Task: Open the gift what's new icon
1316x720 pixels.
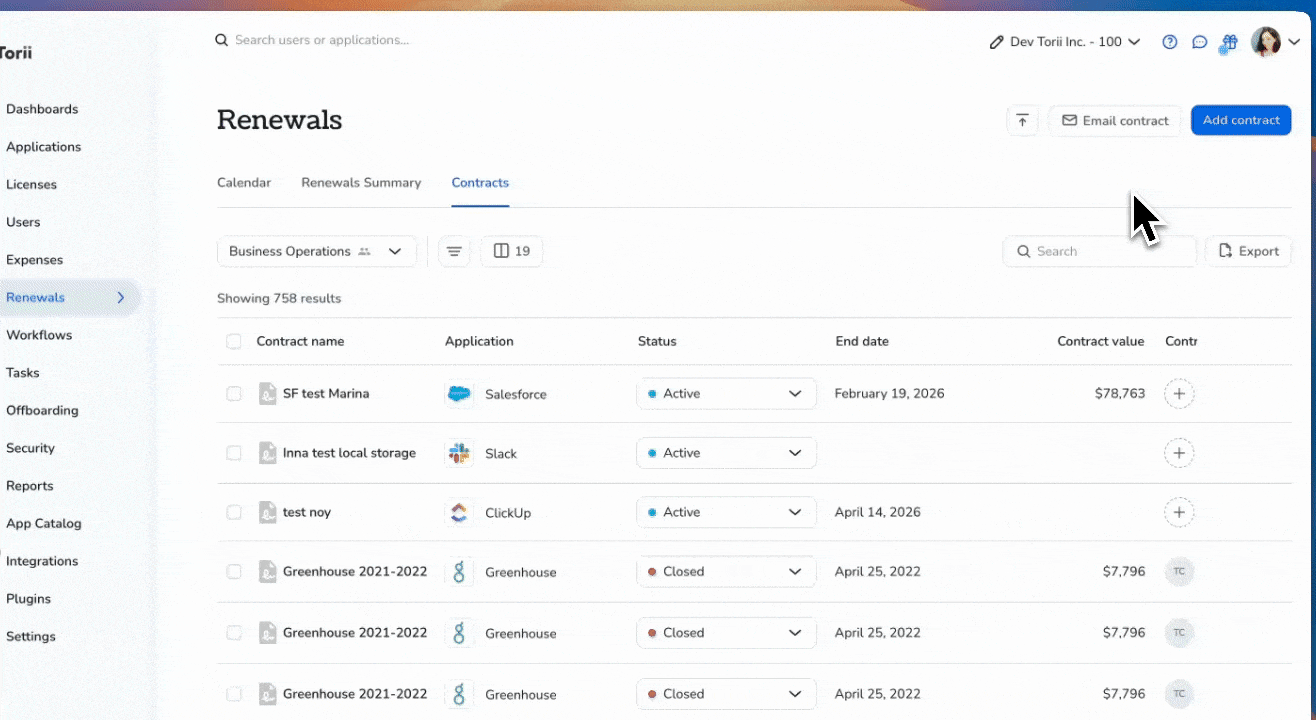Action: [x=1229, y=42]
